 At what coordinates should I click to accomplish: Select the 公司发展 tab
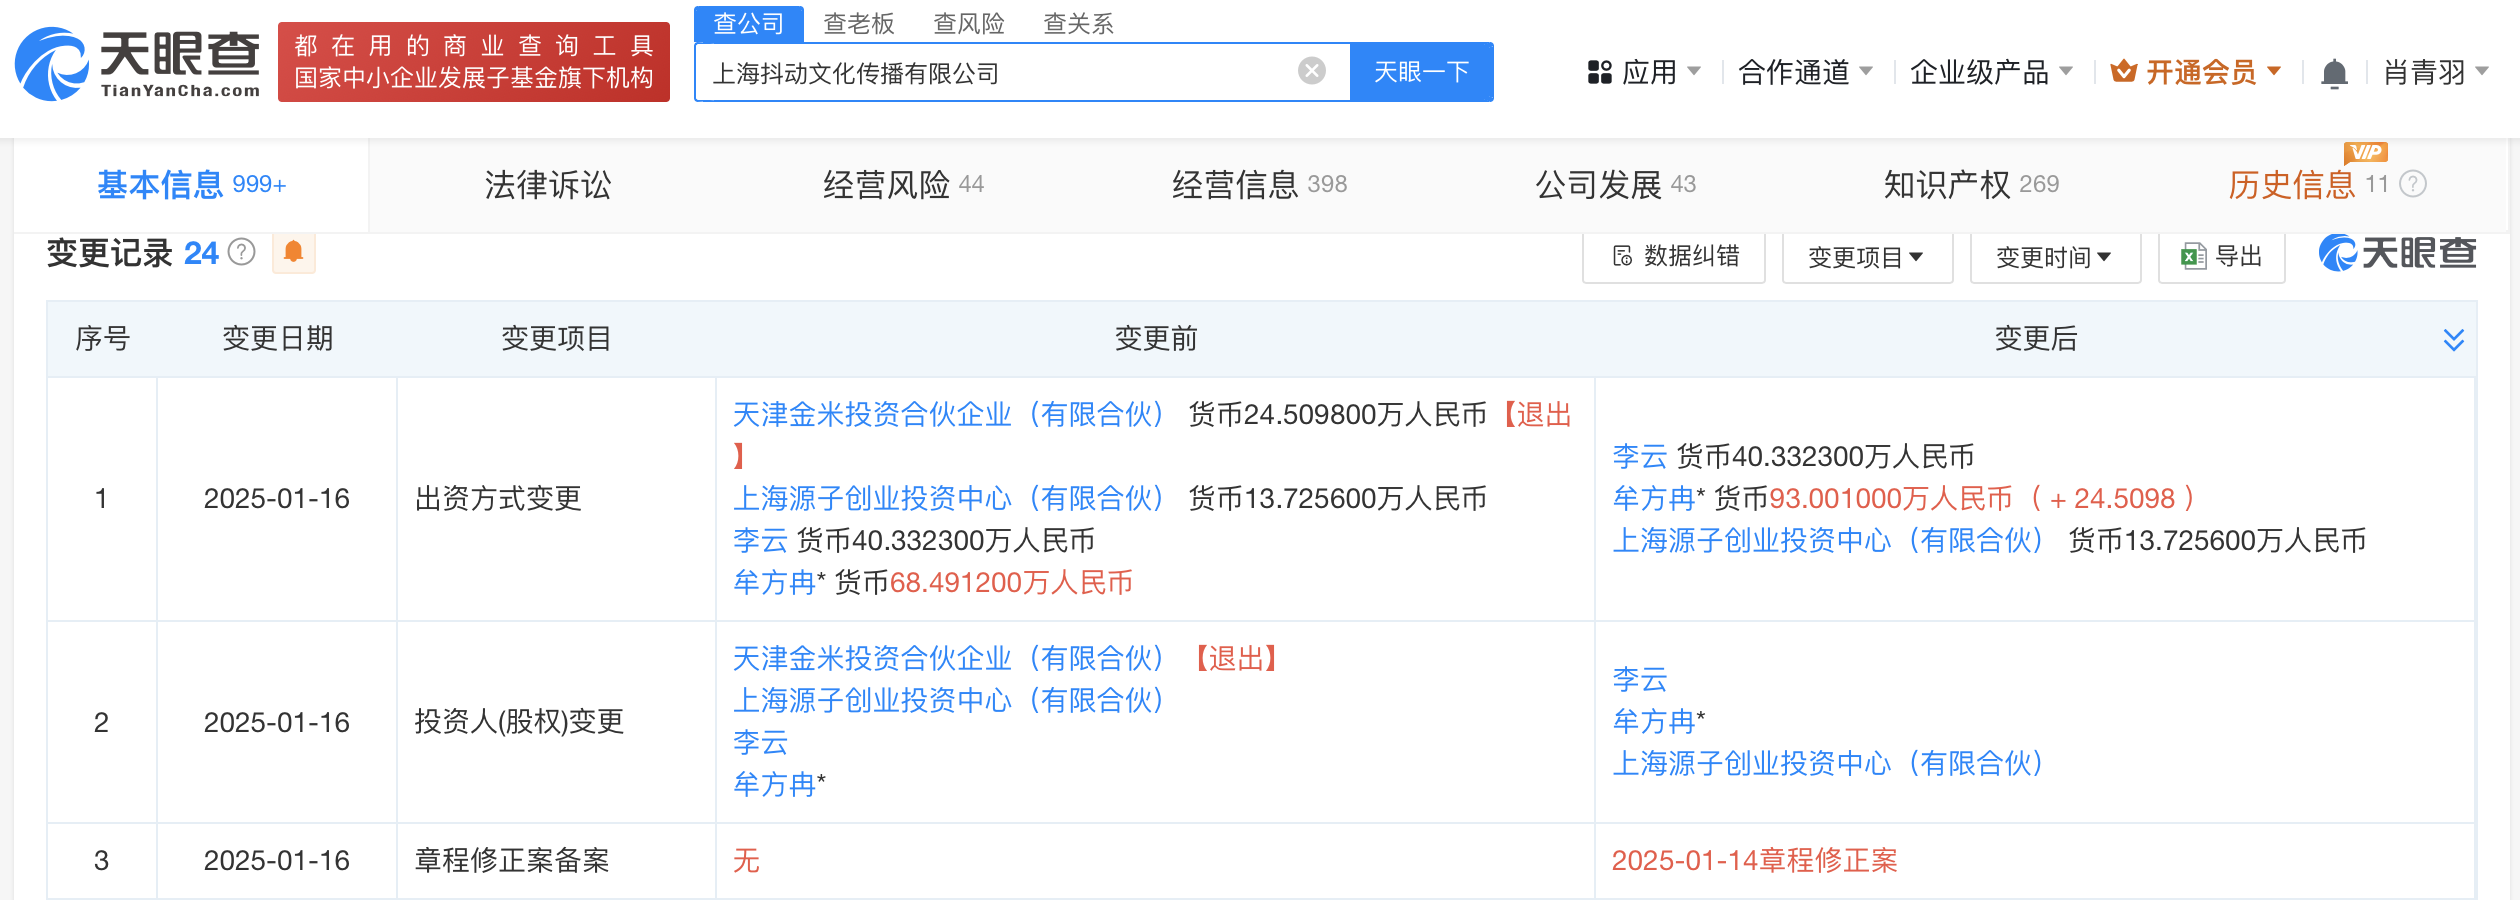pyautogui.click(x=1615, y=185)
